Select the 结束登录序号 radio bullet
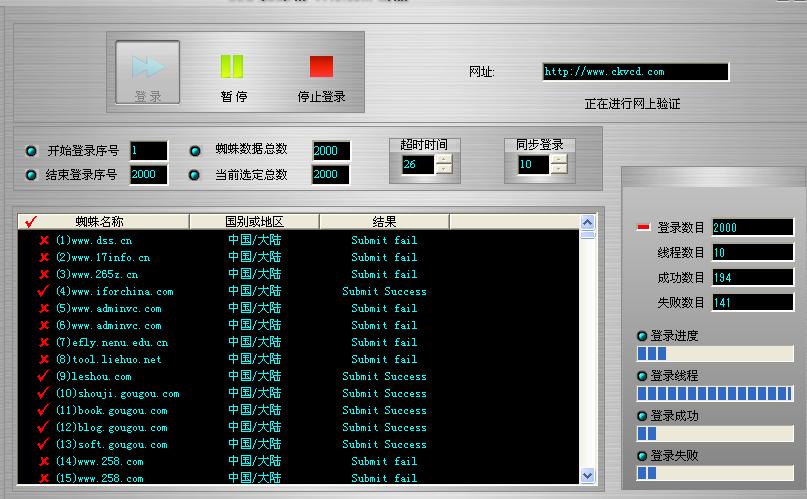 coord(31,175)
